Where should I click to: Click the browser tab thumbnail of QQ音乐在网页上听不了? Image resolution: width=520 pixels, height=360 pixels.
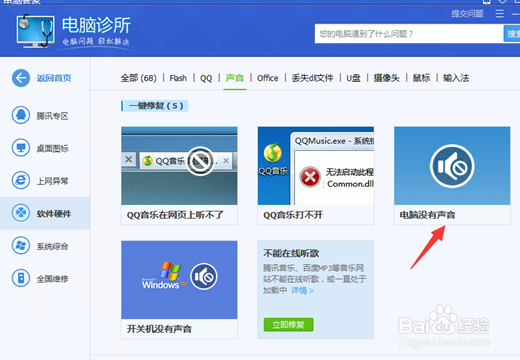tap(187, 161)
